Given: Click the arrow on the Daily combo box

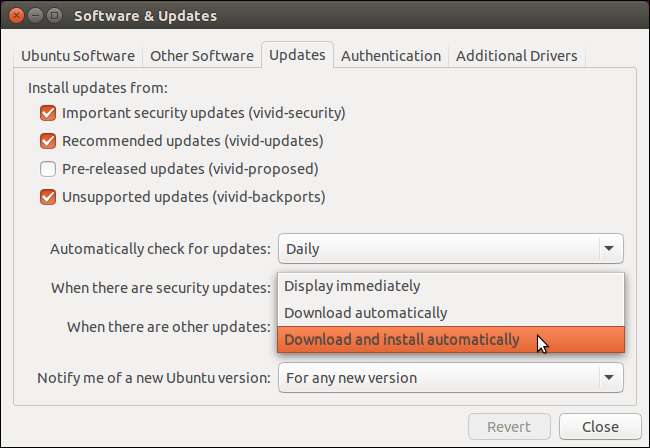Looking at the screenshot, I should click(608, 248).
